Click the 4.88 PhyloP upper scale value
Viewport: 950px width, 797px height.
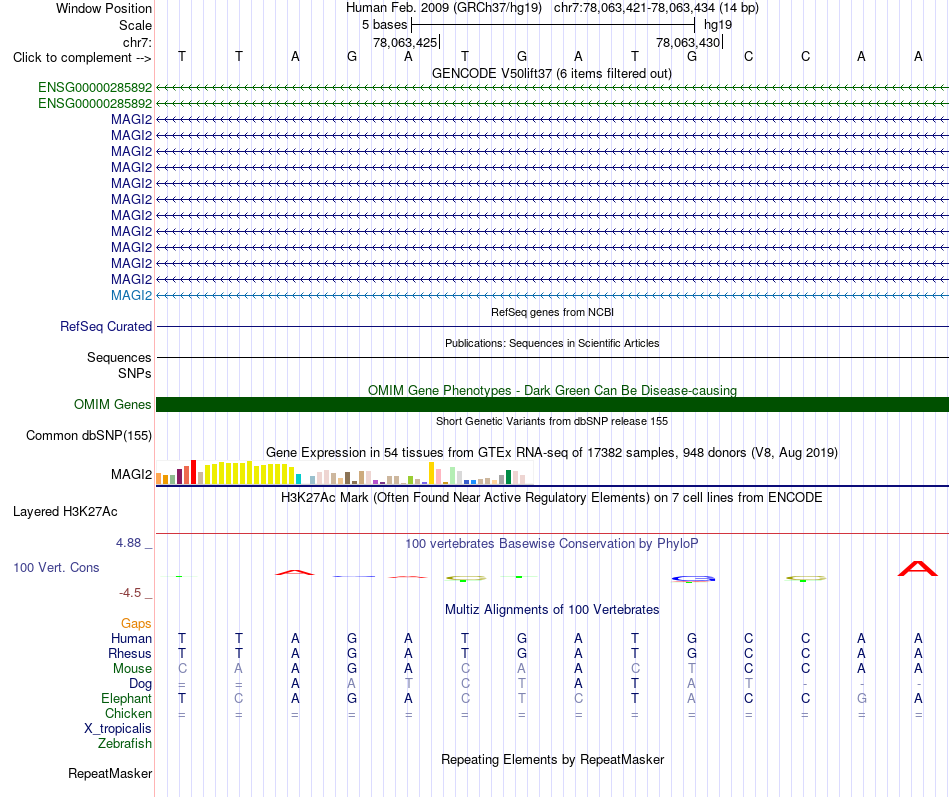[x=128, y=542]
